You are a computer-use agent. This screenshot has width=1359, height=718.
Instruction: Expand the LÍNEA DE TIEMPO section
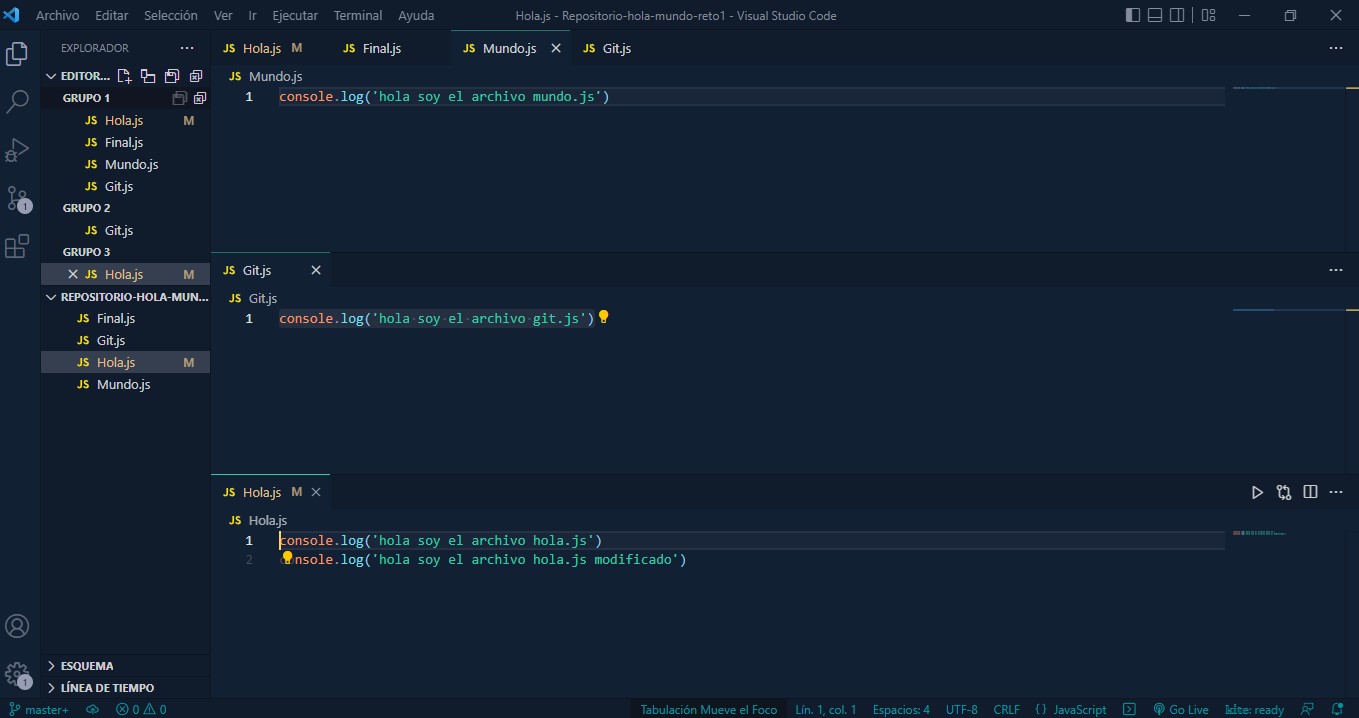[104, 687]
